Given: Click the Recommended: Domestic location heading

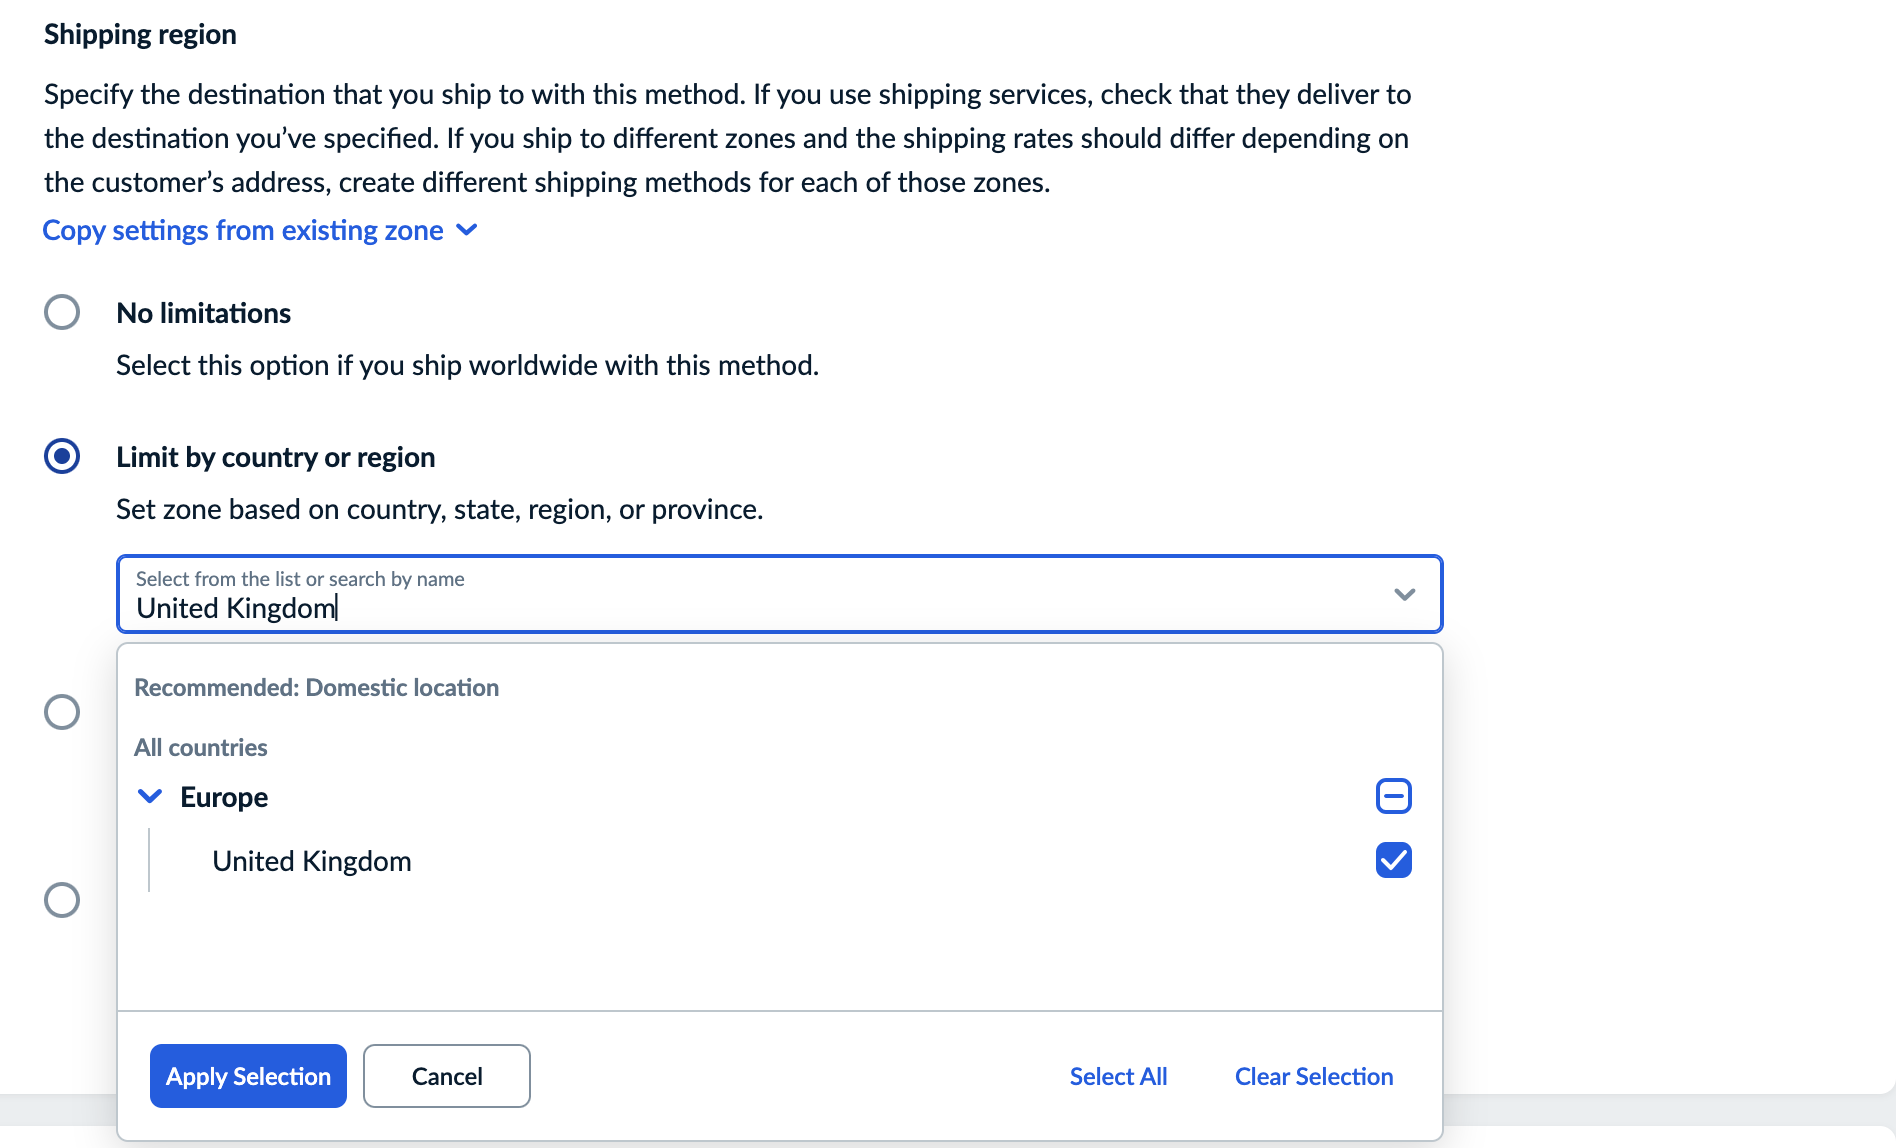Looking at the screenshot, I should click(x=316, y=688).
